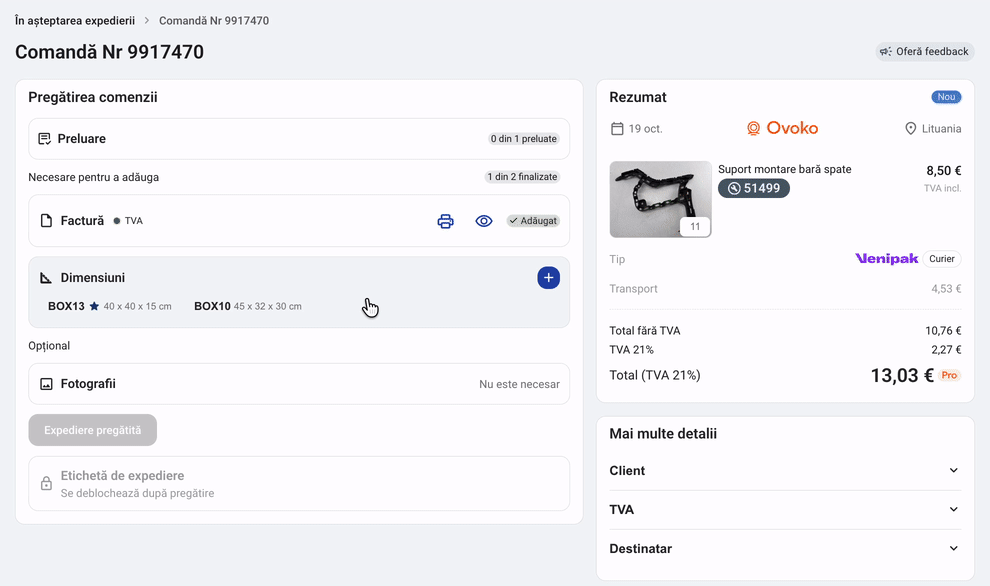Image resolution: width=990 pixels, height=586 pixels.
Task: Click the Factură document icon
Action: (46, 221)
